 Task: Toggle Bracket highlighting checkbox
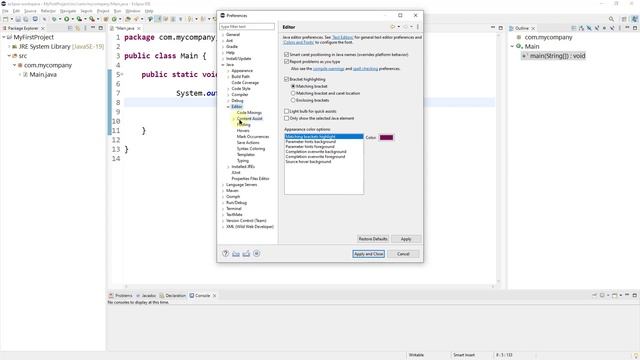[287, 79]
